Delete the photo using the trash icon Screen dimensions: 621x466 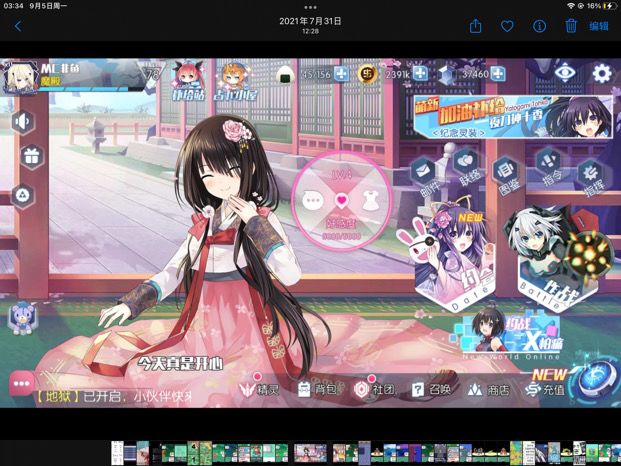tap(571, 26)
